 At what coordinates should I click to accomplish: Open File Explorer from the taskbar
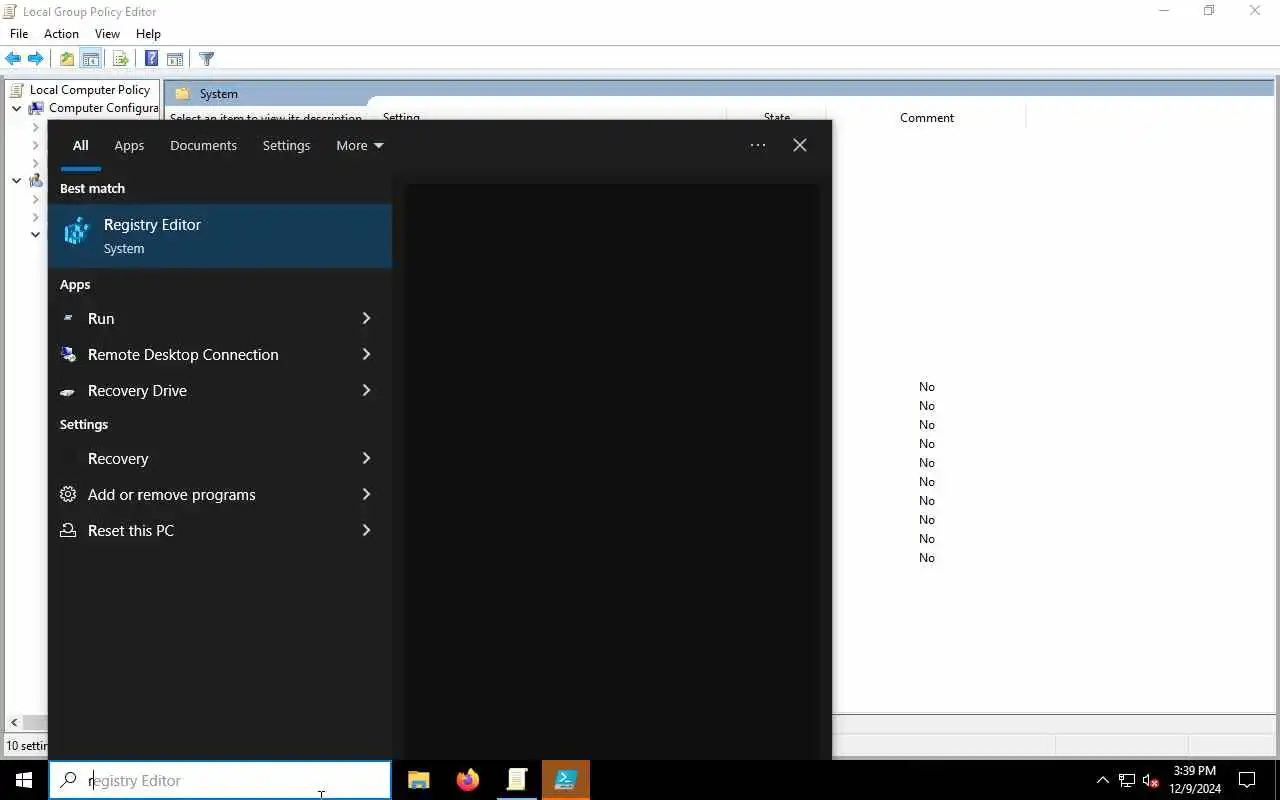pos(418,780)
